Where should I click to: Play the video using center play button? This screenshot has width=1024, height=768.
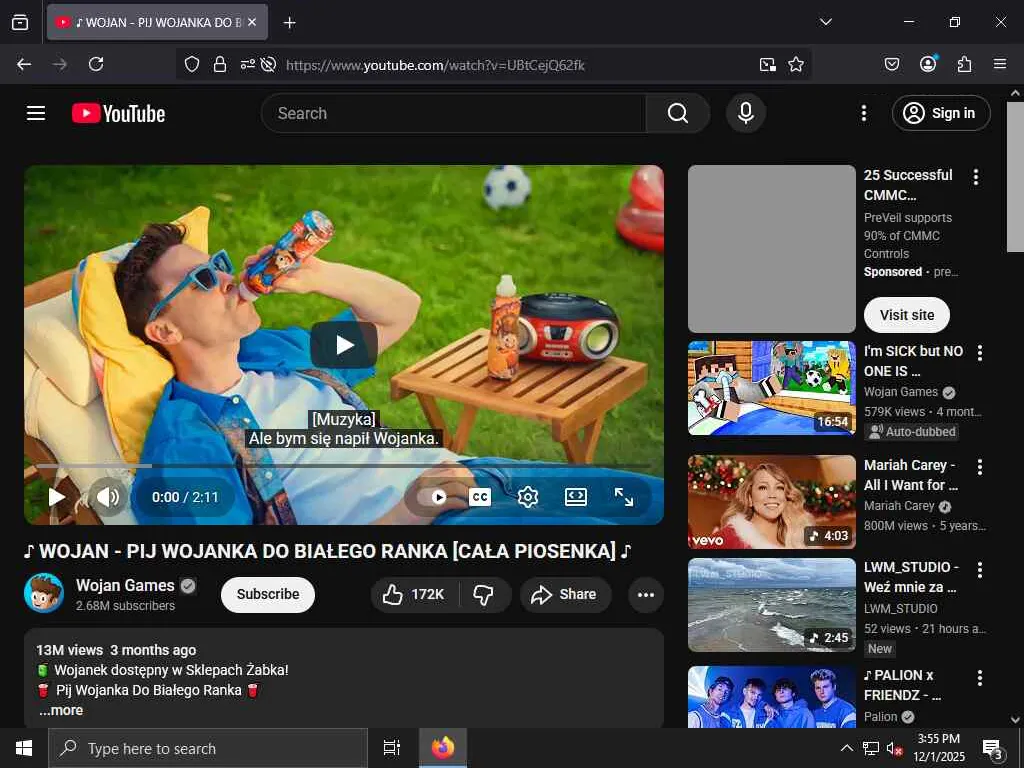344,345
